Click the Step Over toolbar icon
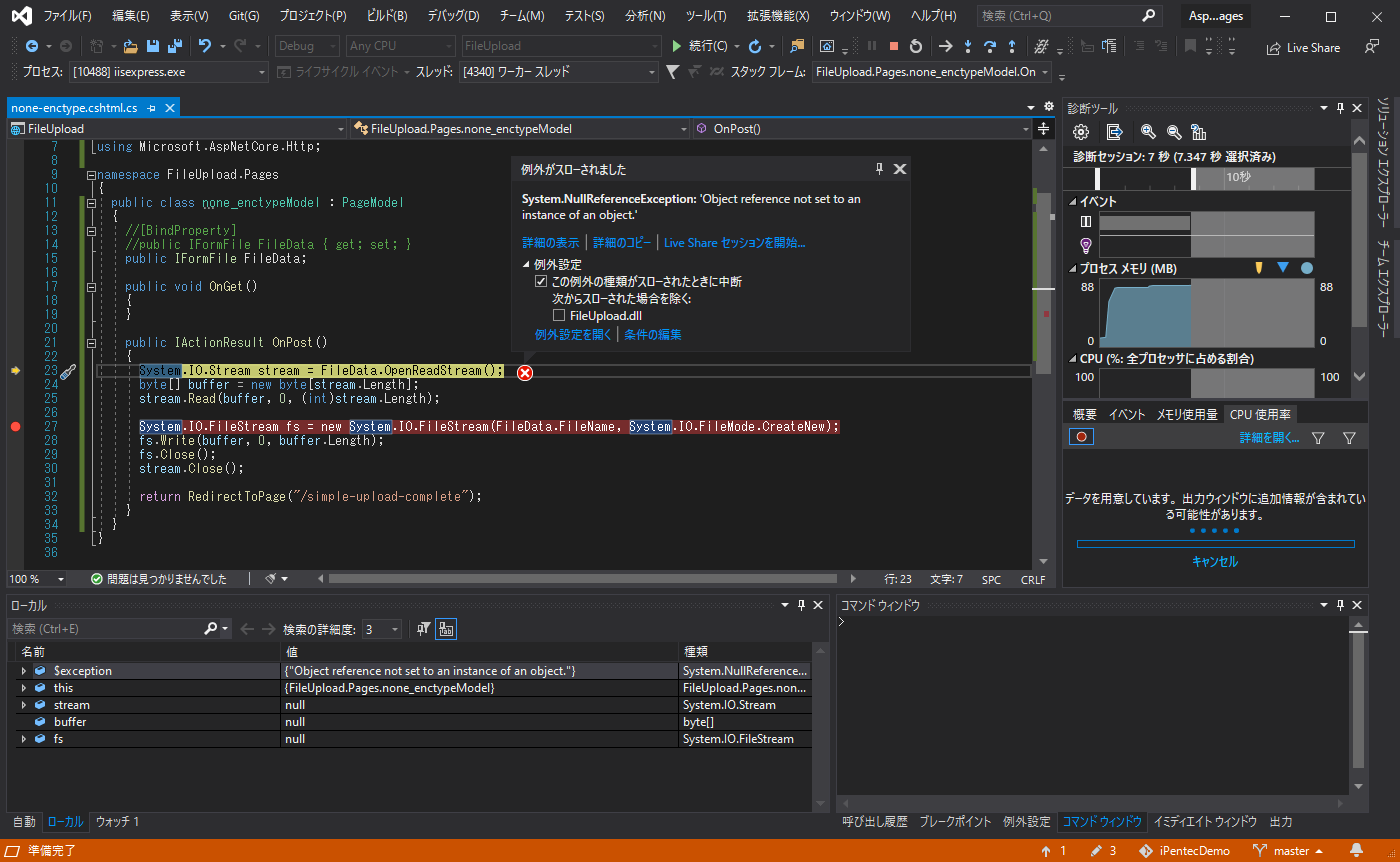 coord(990,46)
